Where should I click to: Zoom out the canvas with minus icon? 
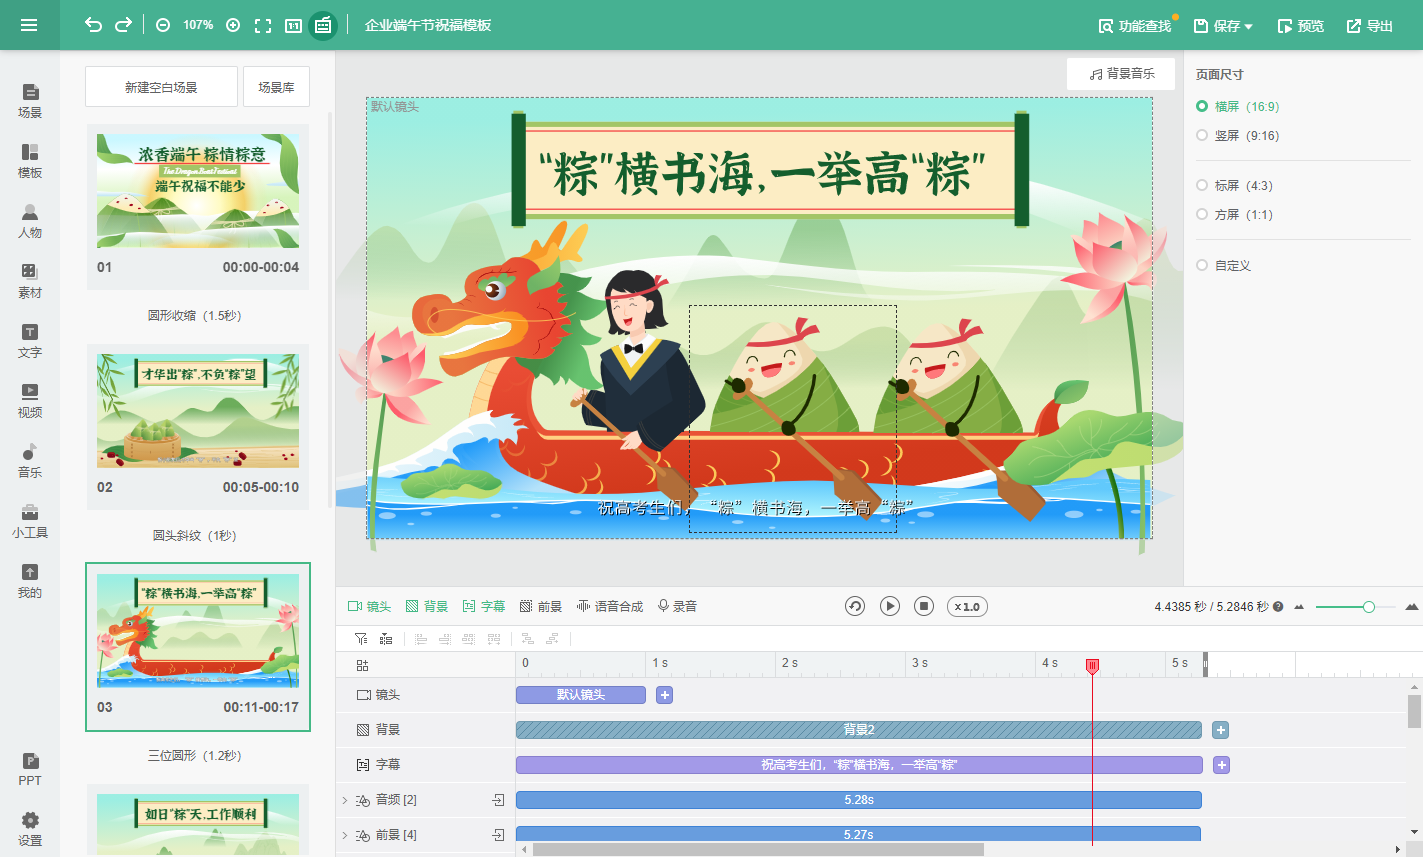tap(163, 25)
